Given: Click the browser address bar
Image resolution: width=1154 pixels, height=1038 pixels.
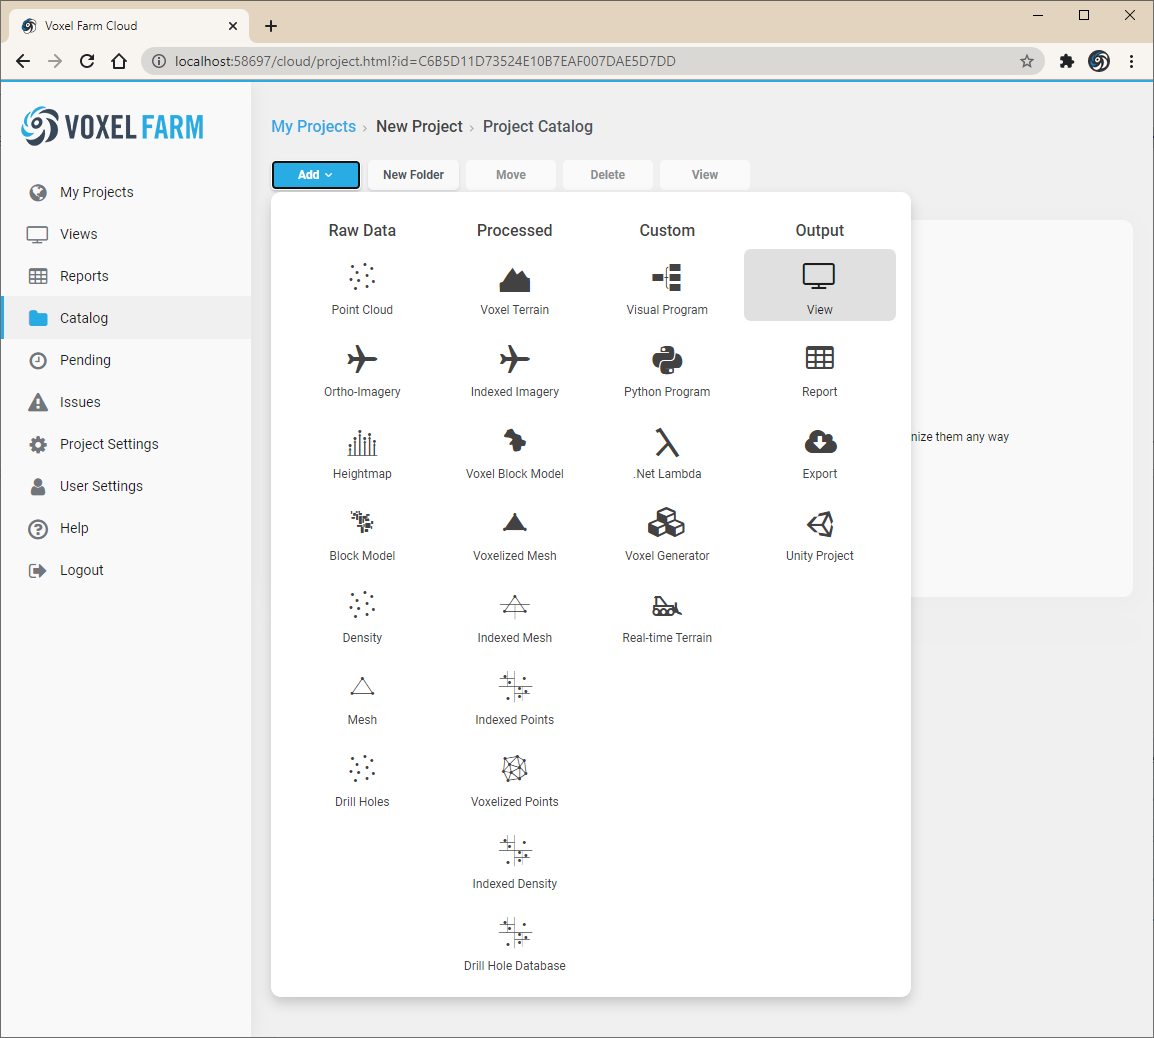Looking at the screenshot, I should pyautogui.click(x=592, y=61).
